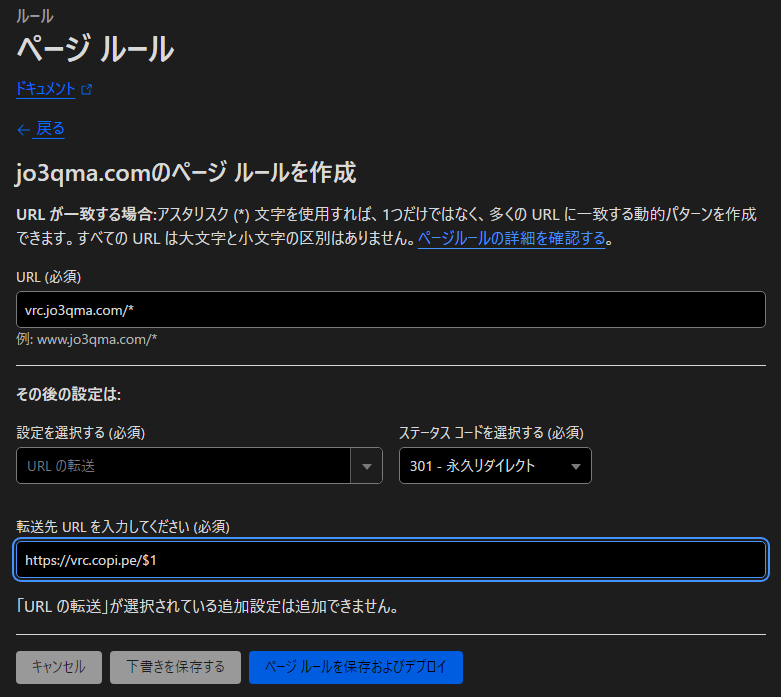This screenshot has width=781, height=697.
Task: Click the URL (必須) field label
Action: (x=48, y=277)
